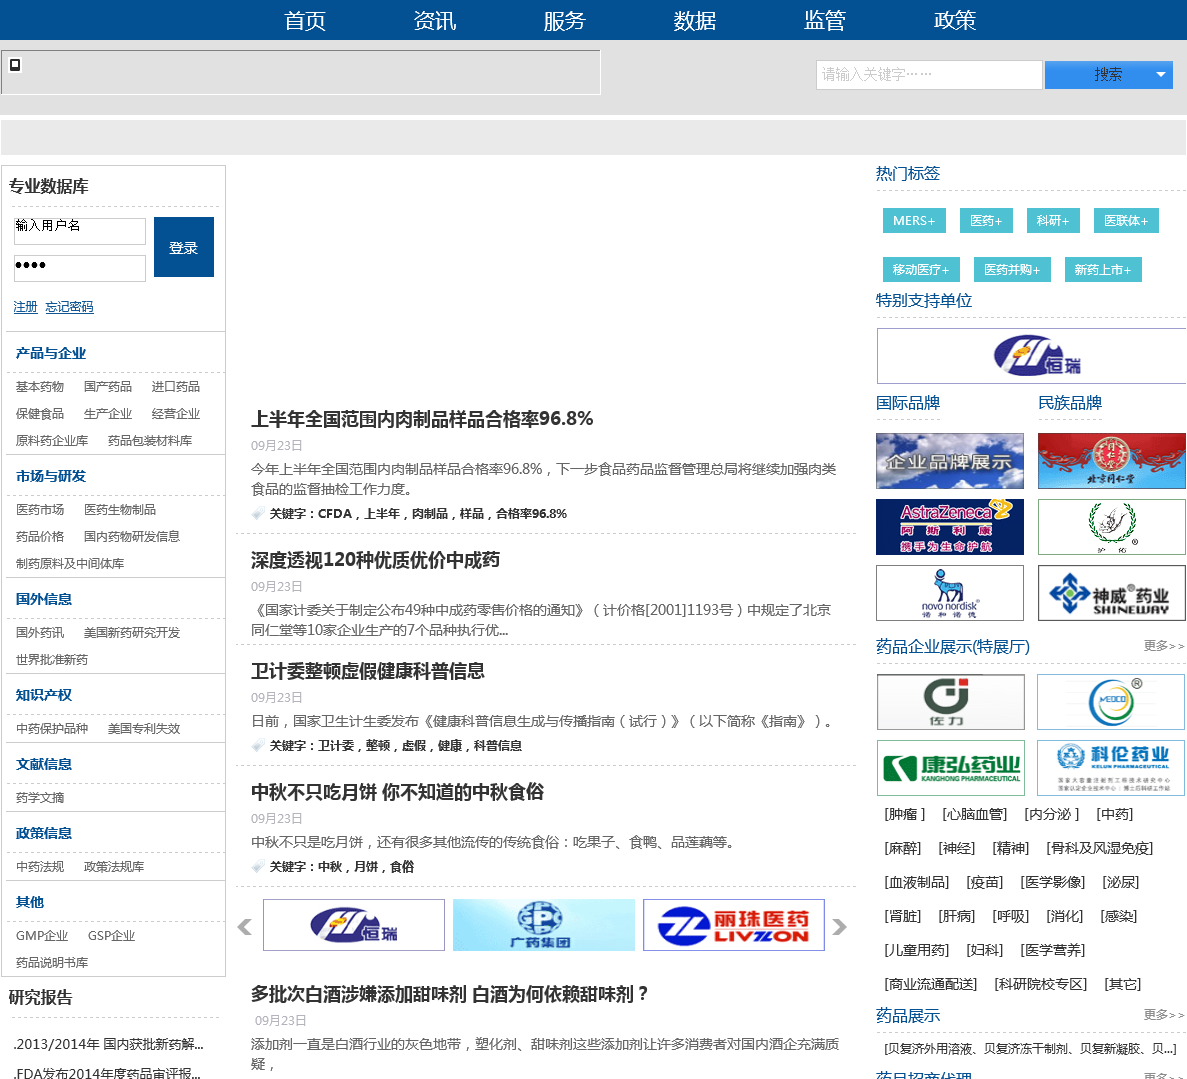Show next sponsor logos with right arrow
This screenshot has width=1187, height=1079.
(840, 926)
